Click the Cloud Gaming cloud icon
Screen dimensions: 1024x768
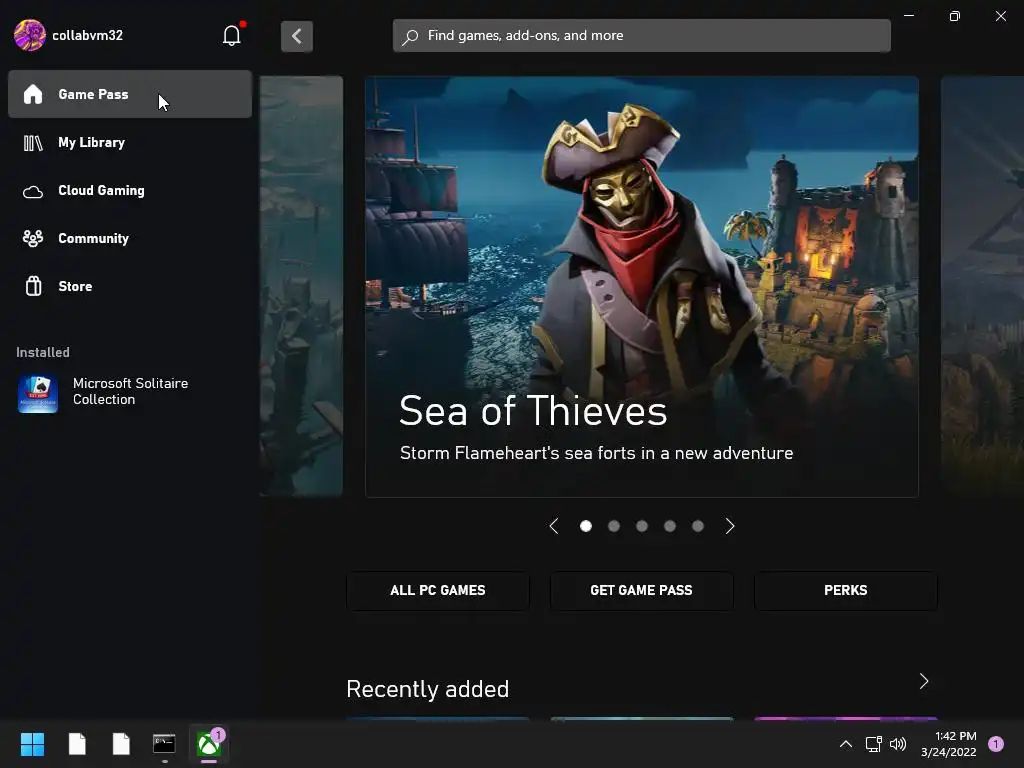[x=33, y=191]
